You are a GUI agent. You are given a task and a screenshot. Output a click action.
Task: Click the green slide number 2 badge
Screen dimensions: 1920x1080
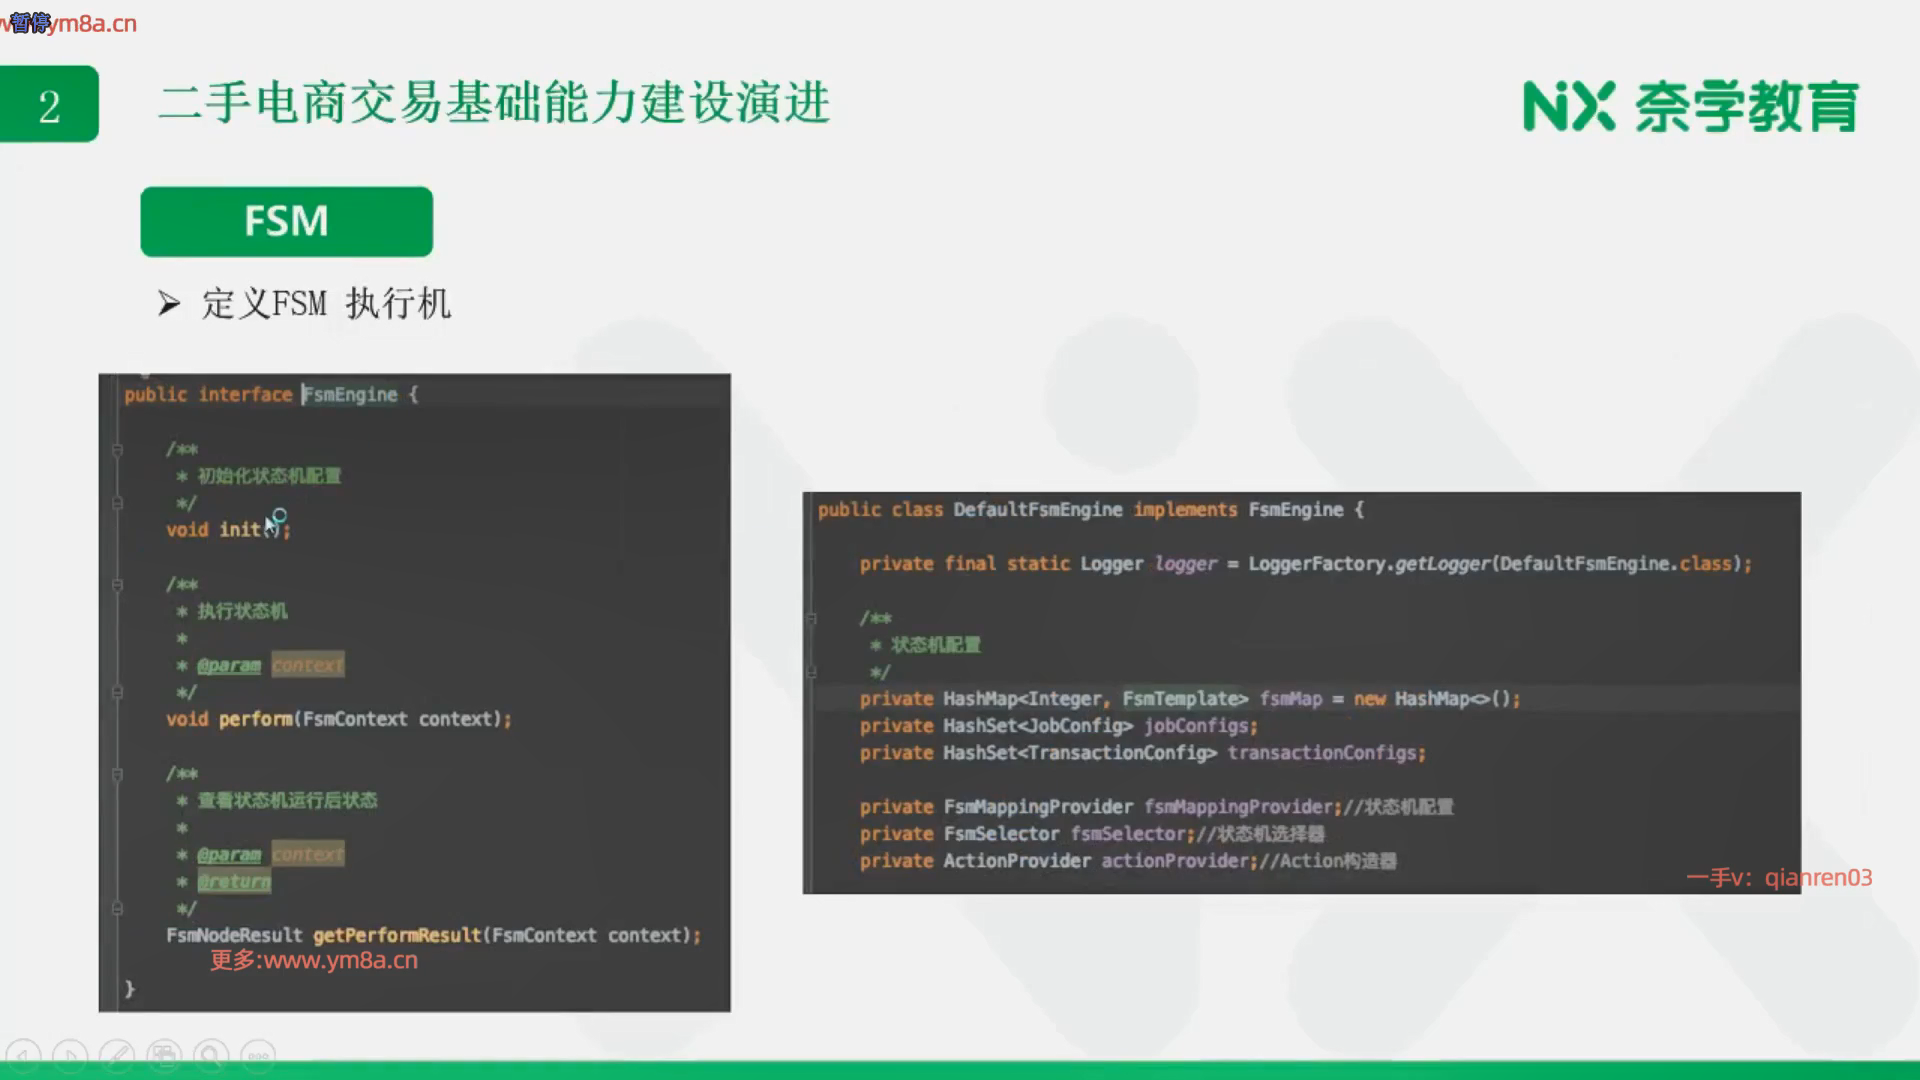49,105
